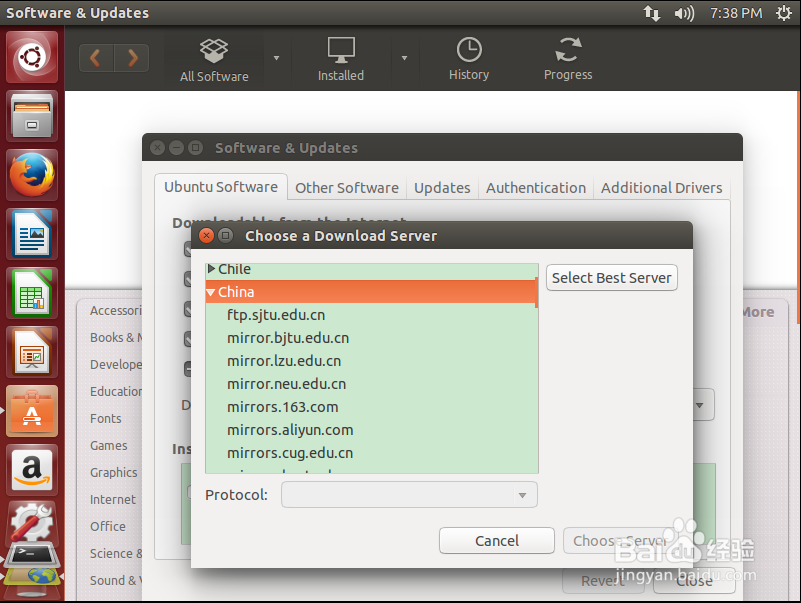Select the China country row
Viewport: 801px width, 603px height.
coord(371,292)
